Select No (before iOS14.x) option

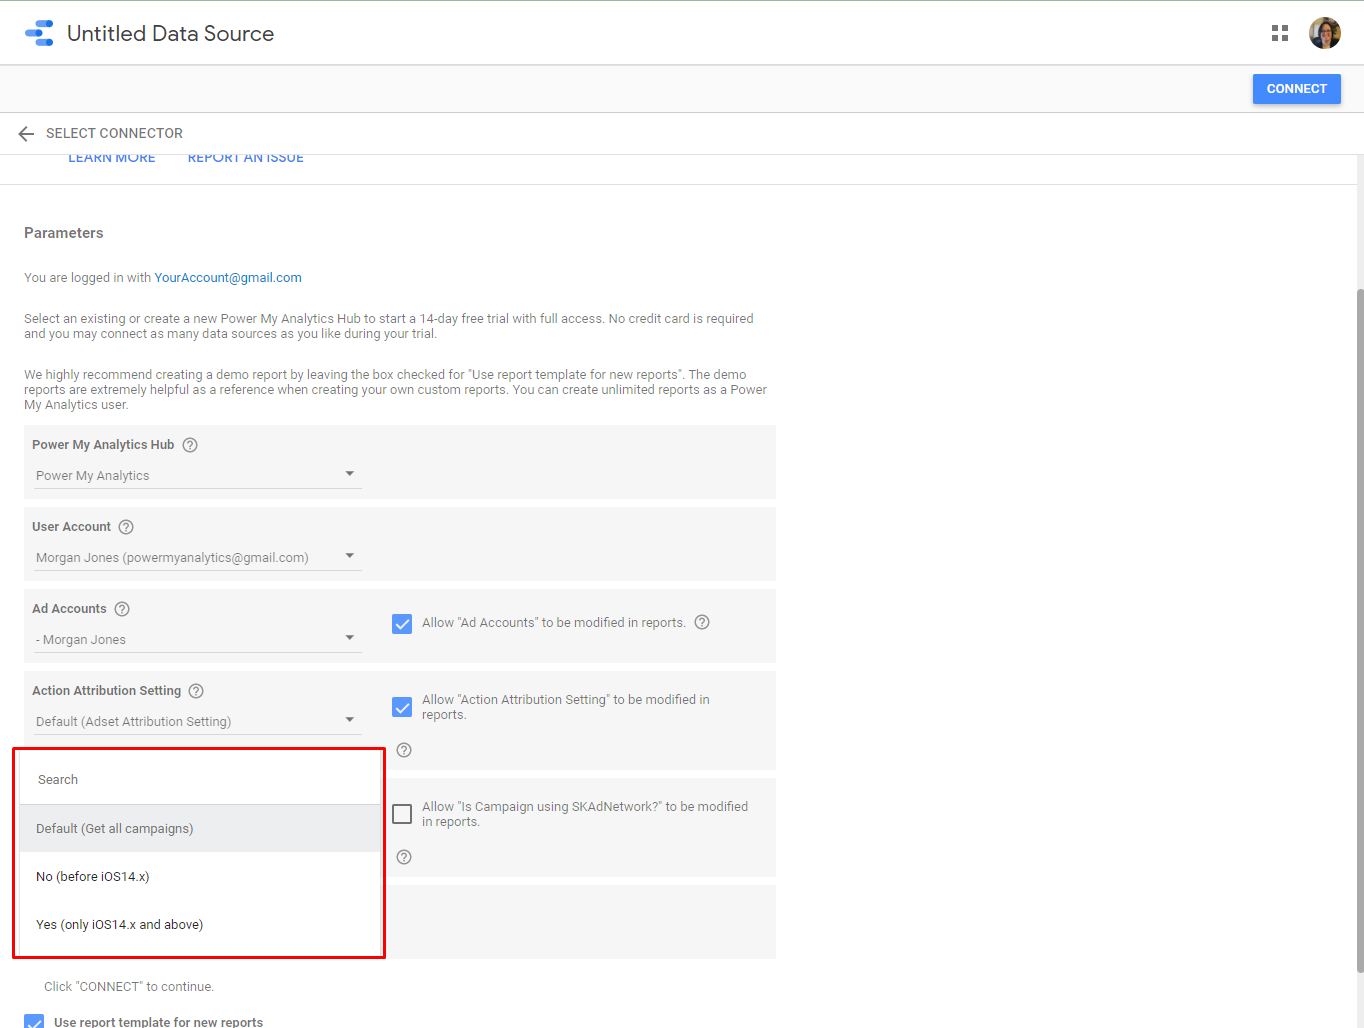pyautogui.click(x=93, y=877)
